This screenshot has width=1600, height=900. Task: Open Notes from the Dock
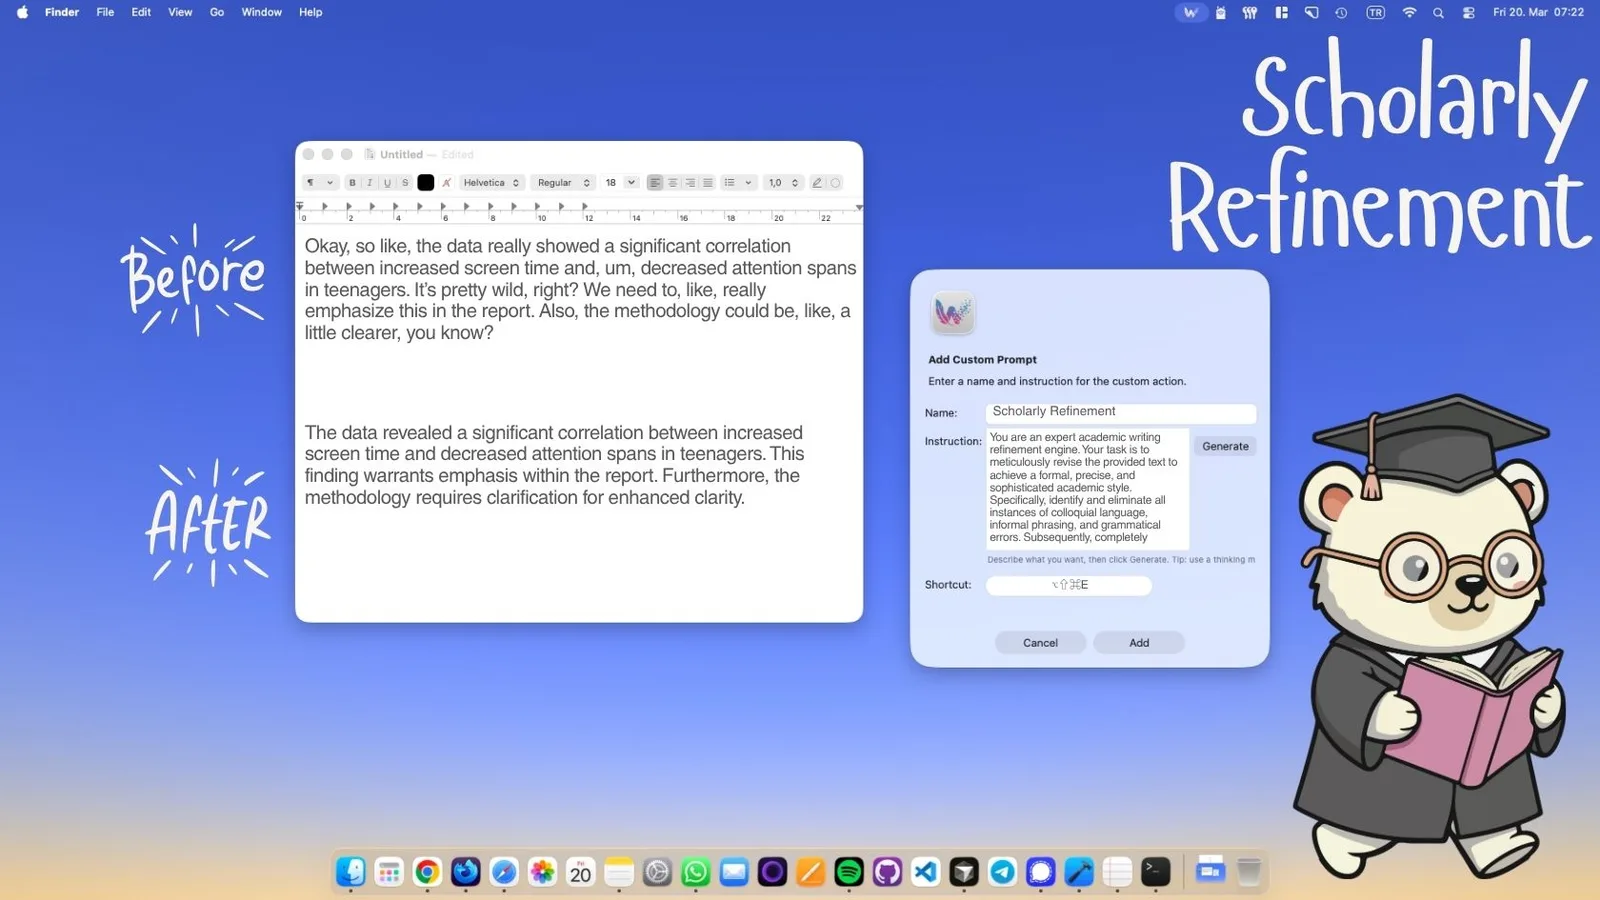click(x=619, y=872)
